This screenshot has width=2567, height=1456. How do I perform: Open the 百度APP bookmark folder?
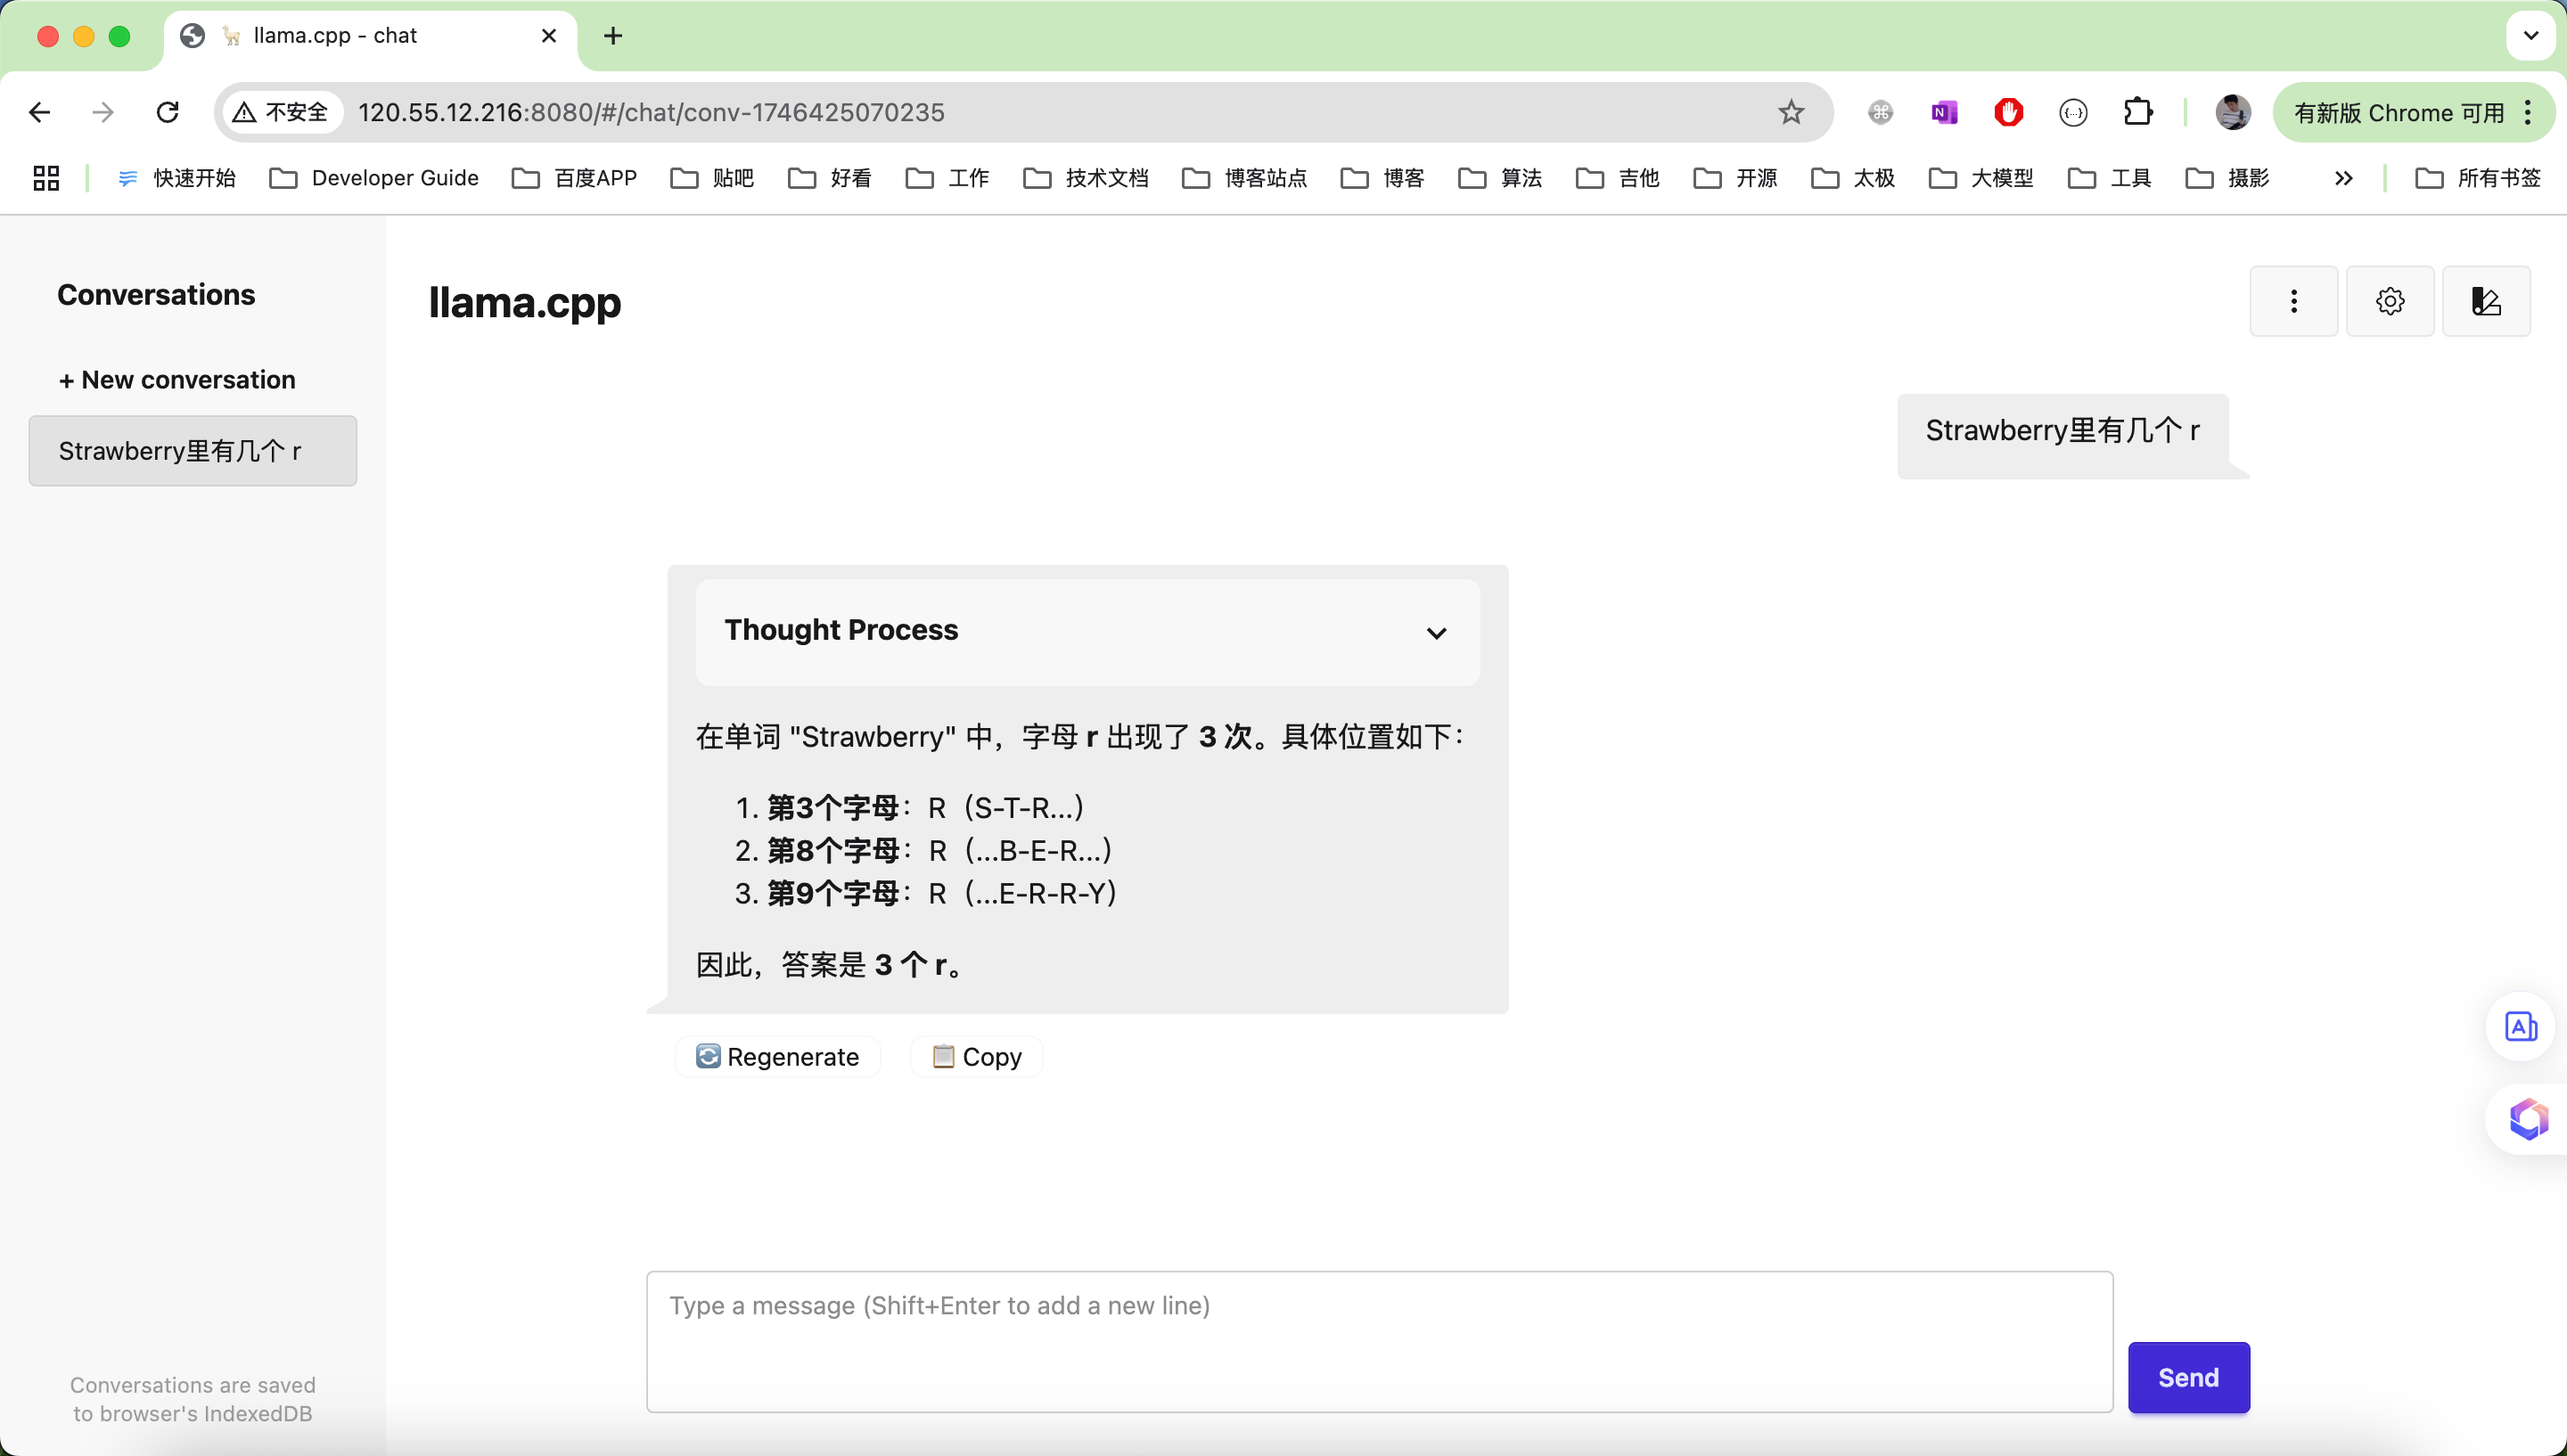(x=575, y=178)
